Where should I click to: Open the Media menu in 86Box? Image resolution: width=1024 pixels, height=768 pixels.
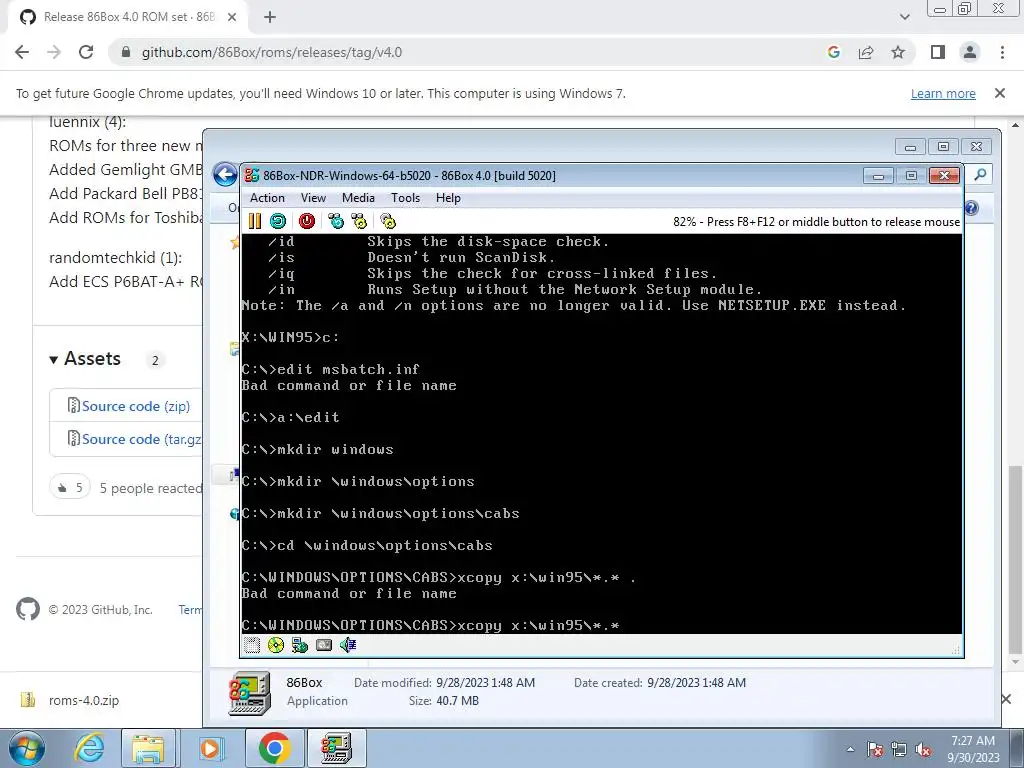[358, 198]
